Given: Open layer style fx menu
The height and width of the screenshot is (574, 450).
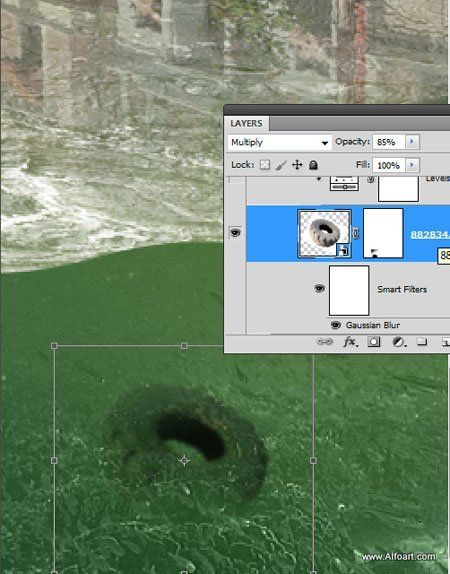Looking at the screenshot, I should click(350, 342).
